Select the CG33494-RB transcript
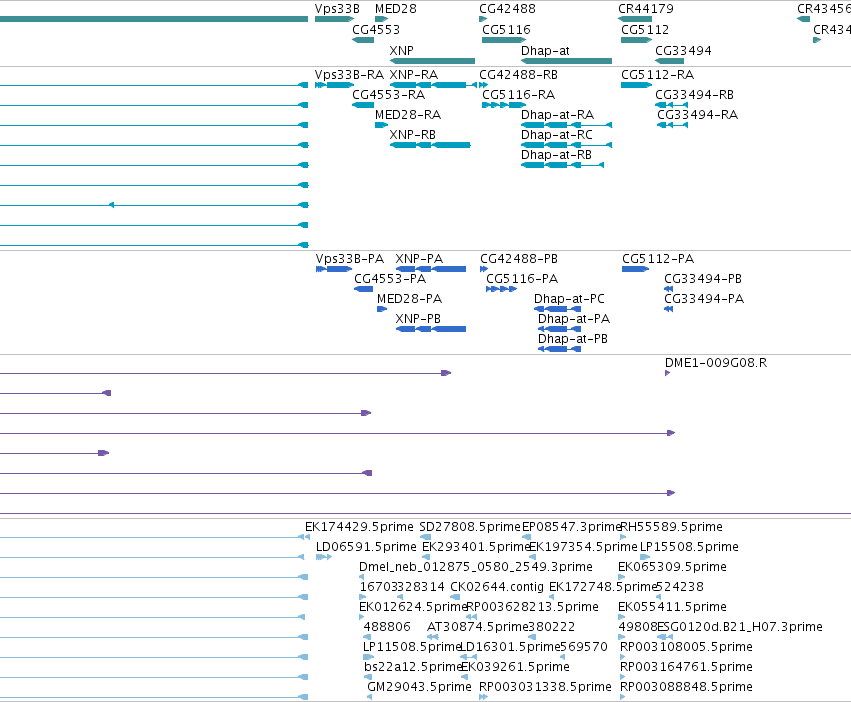Viewport: 851px width, 702px height. coord(671,105)
